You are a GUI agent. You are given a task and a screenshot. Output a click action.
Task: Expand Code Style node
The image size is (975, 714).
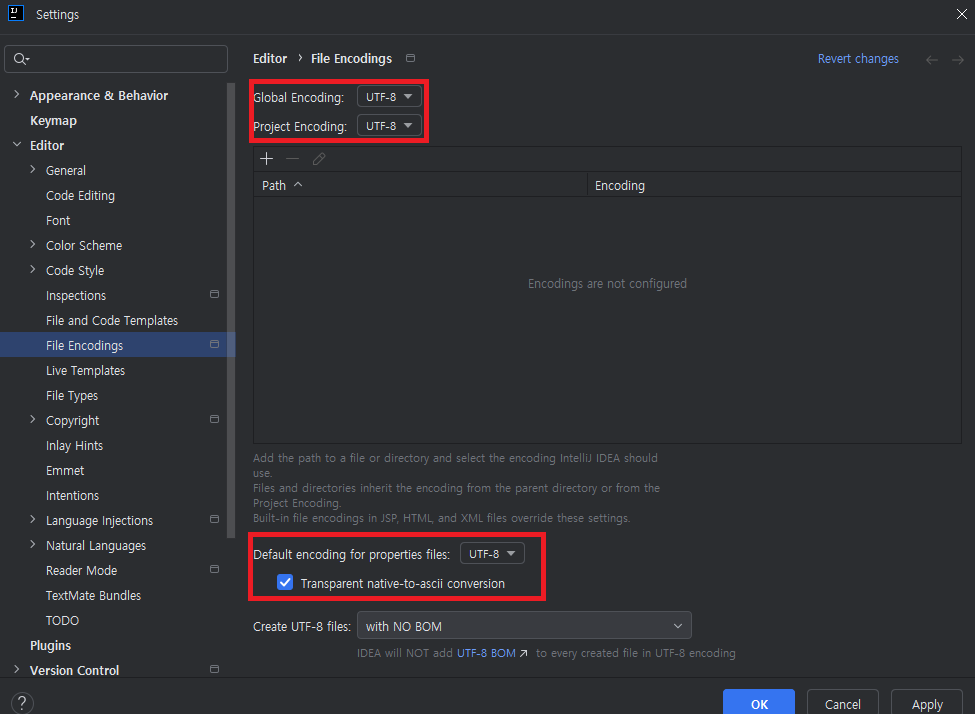(x=33, y=269)
